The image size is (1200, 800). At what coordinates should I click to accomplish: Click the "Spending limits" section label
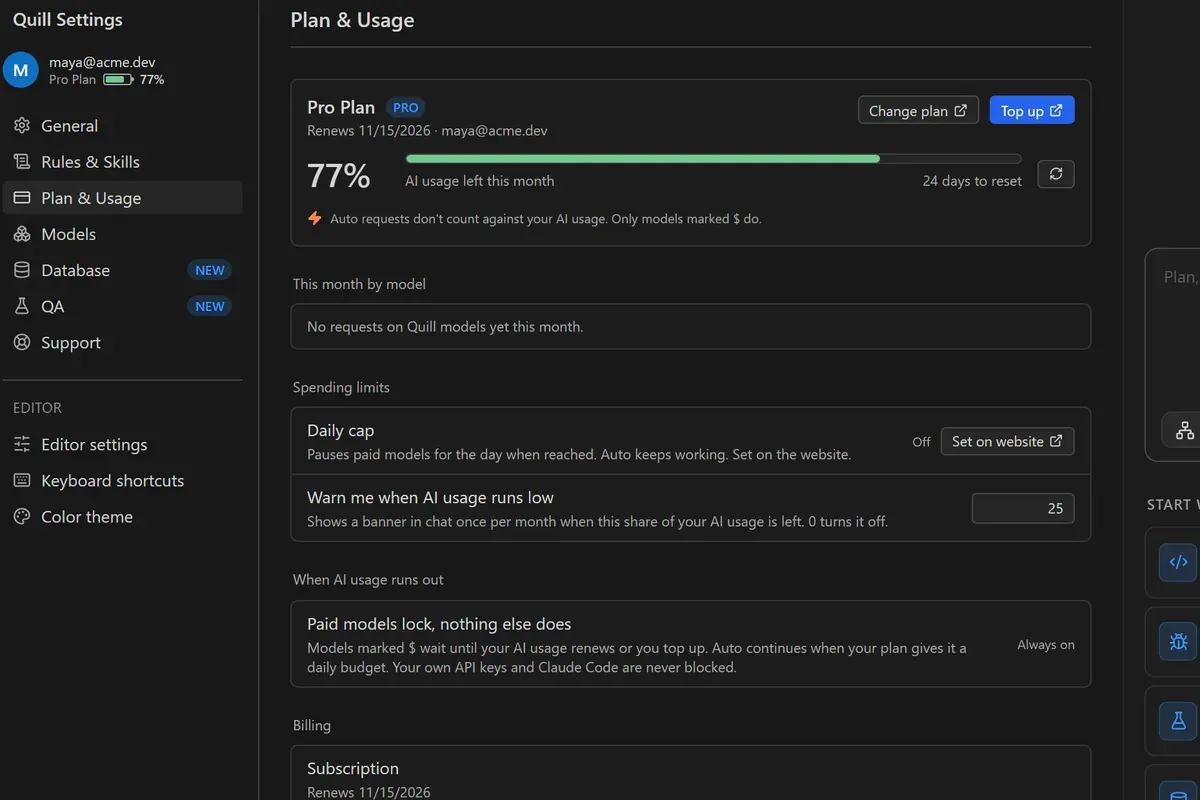(x=341, y=387)
